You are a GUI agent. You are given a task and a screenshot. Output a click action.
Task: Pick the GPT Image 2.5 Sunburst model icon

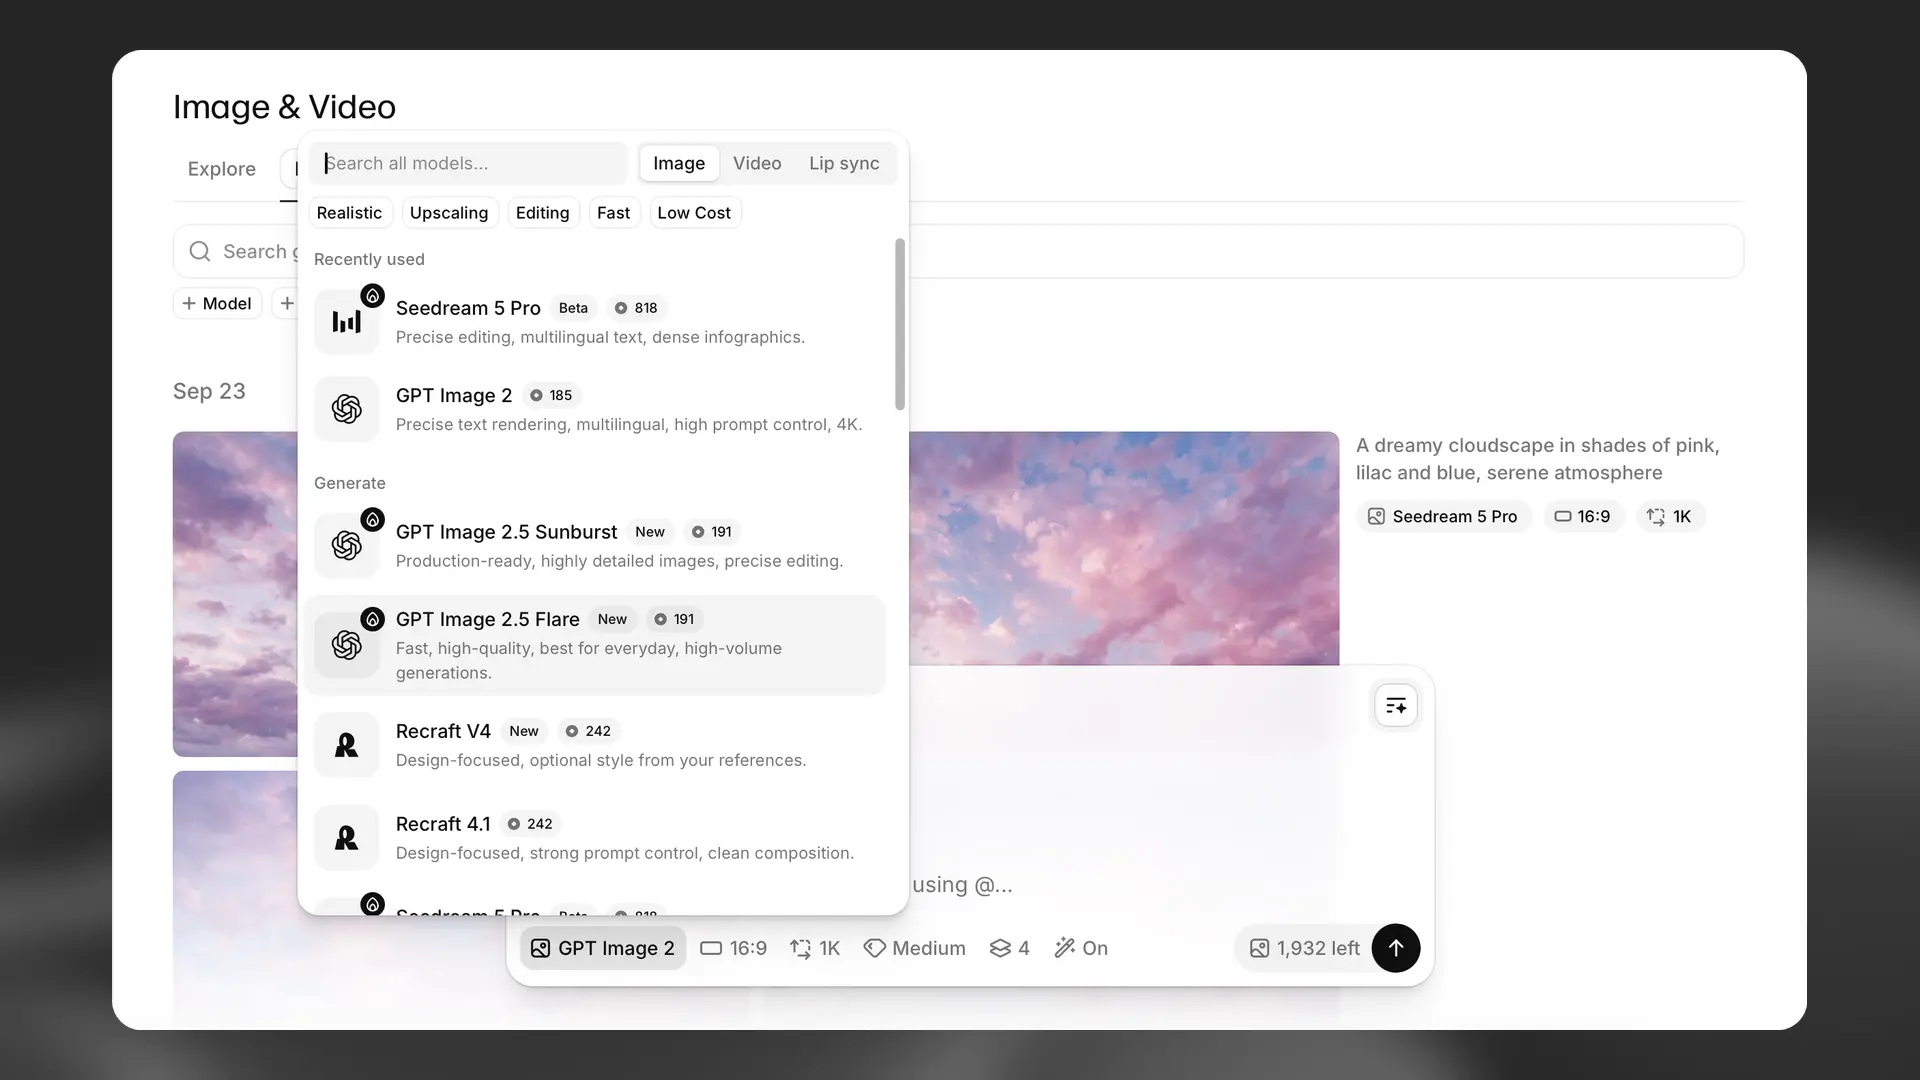pos(347,545)
